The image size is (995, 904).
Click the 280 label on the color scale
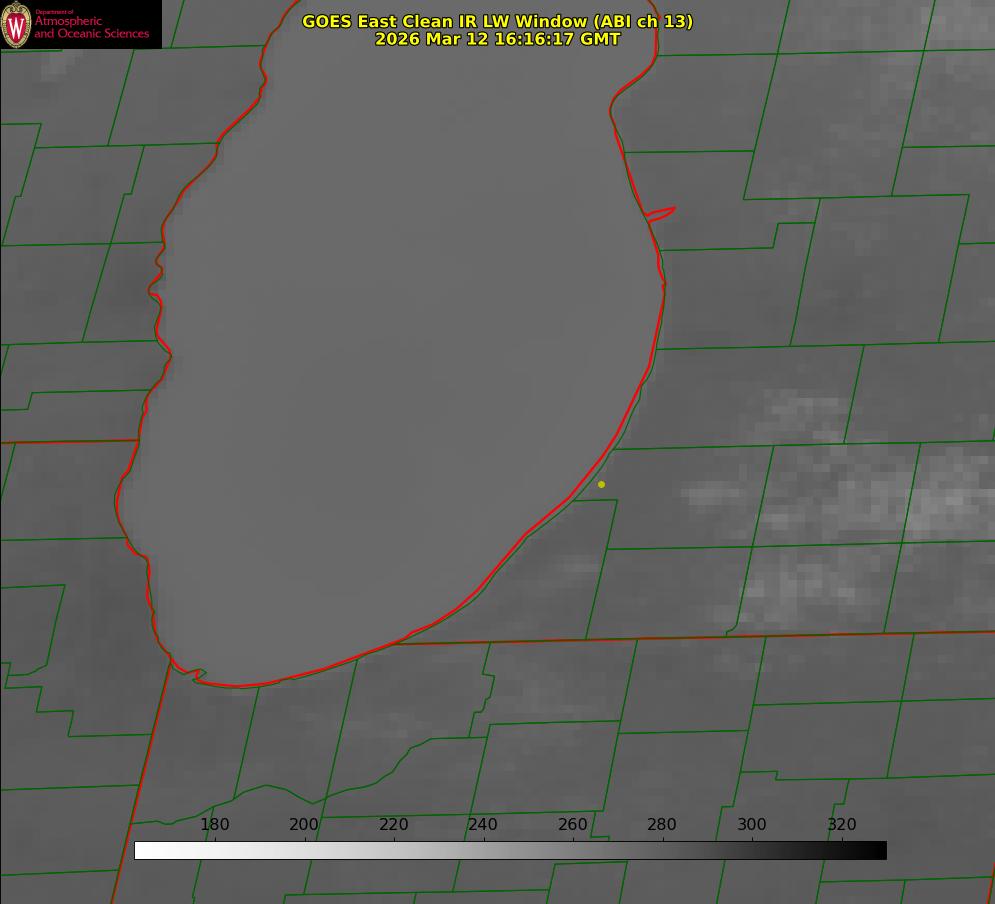[x=662, y=824]
